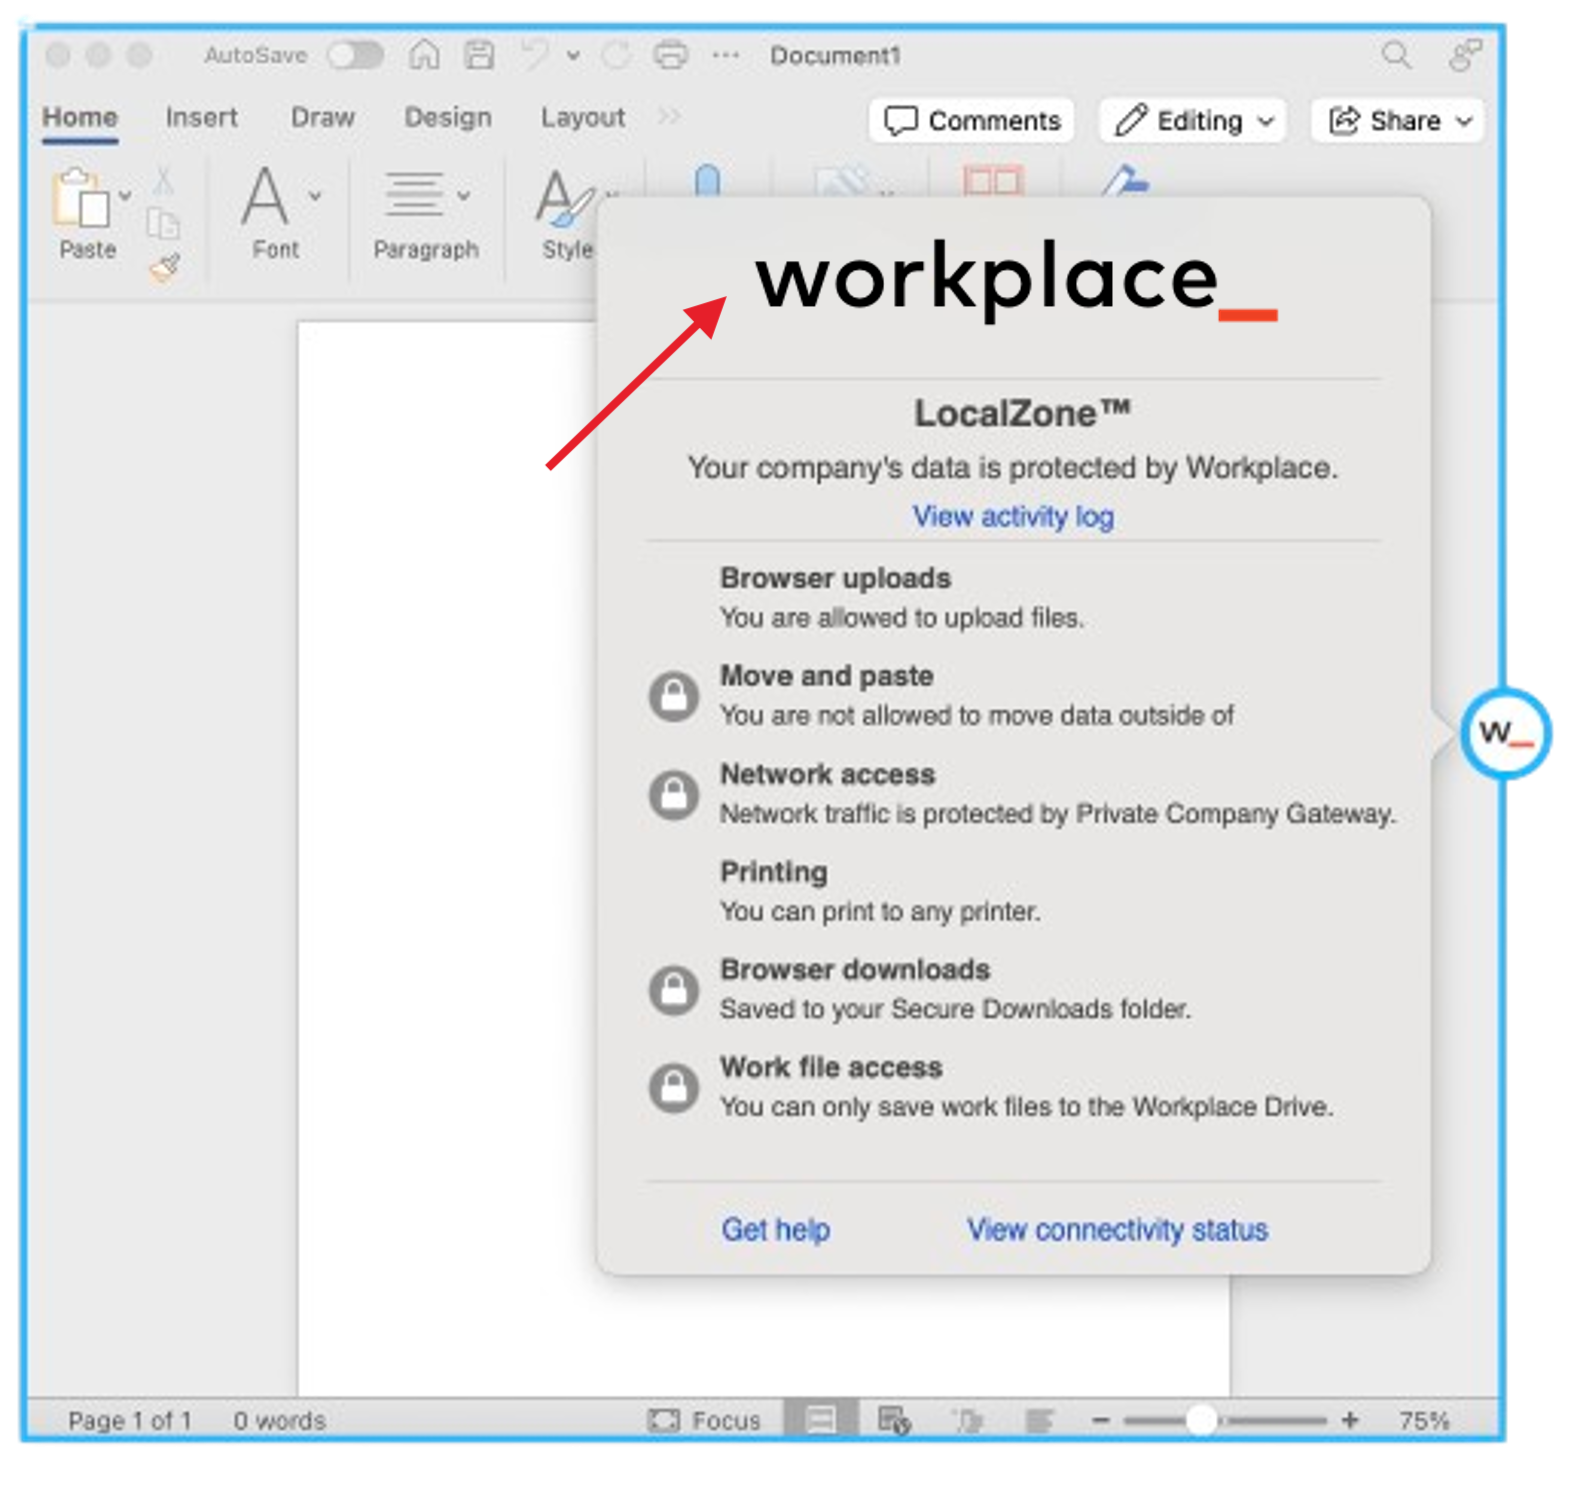
Task: Click Page 1 of 1 status
Action: [129, 1420]
